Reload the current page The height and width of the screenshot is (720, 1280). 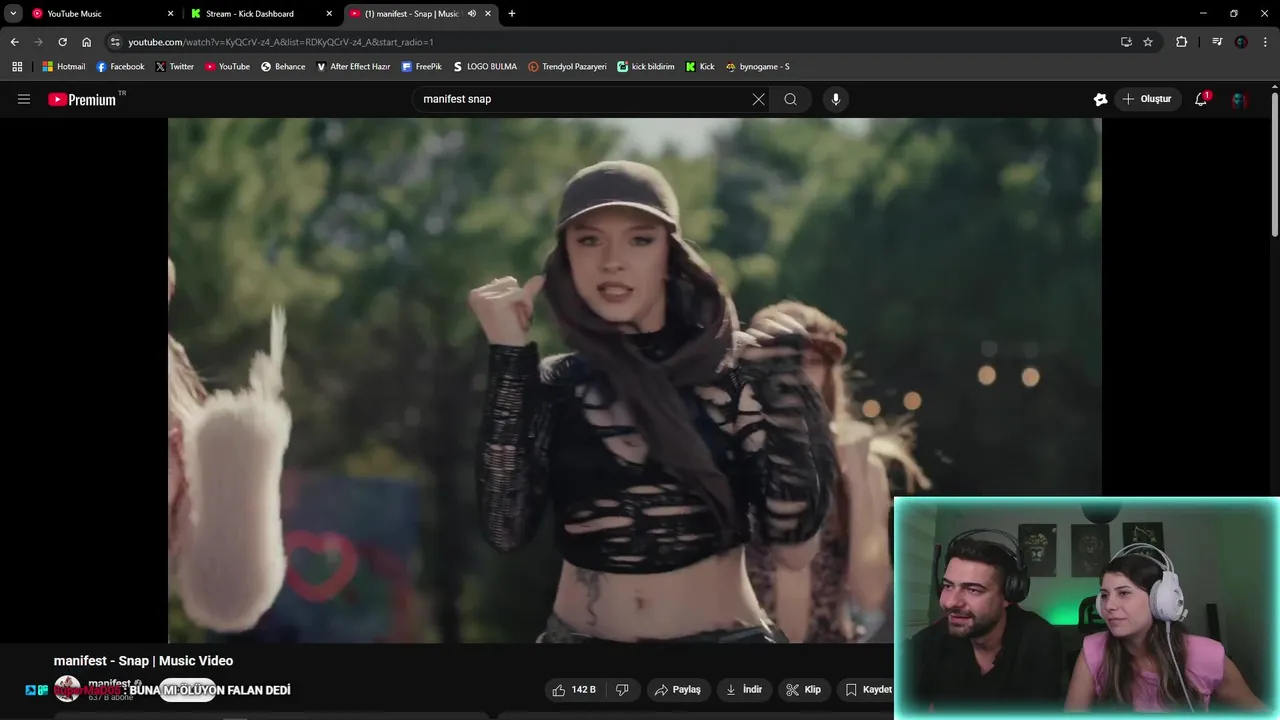click(x=62, y=42)
